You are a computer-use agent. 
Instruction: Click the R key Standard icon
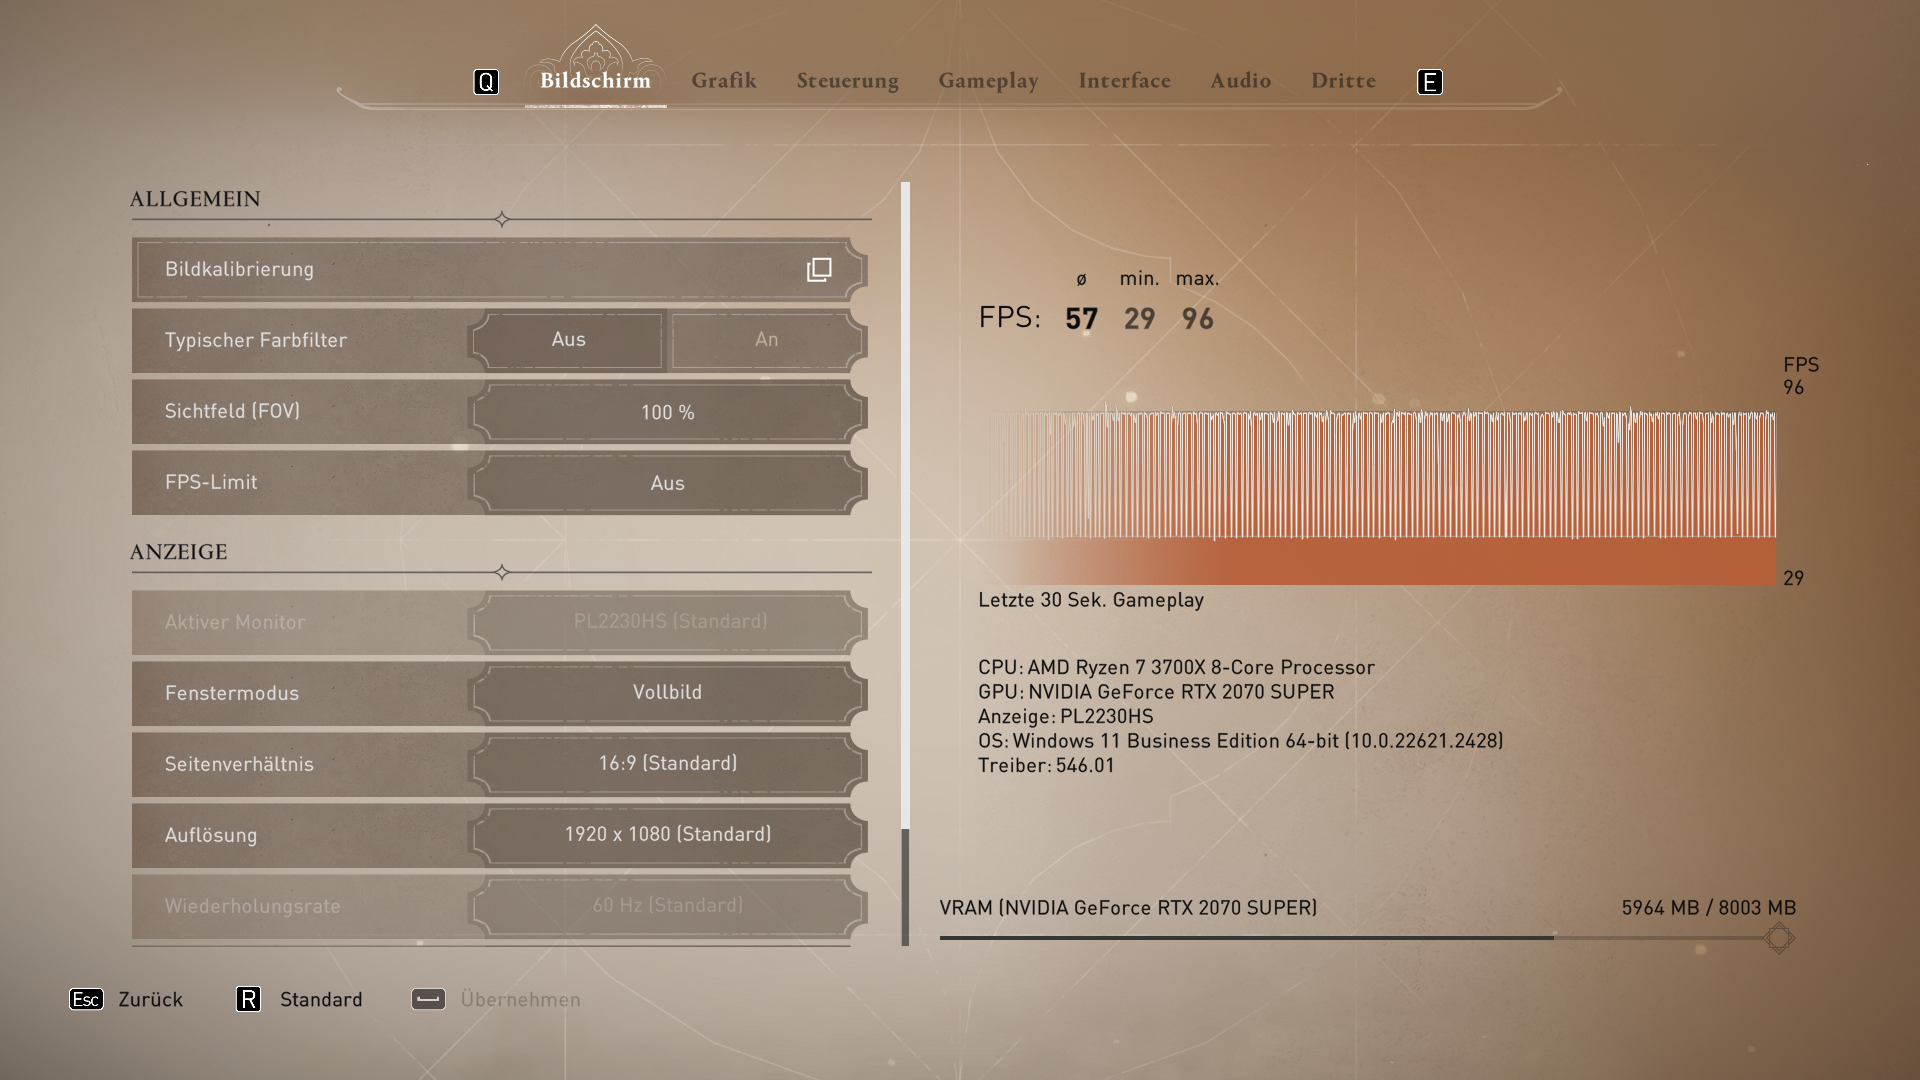point(248,999)
